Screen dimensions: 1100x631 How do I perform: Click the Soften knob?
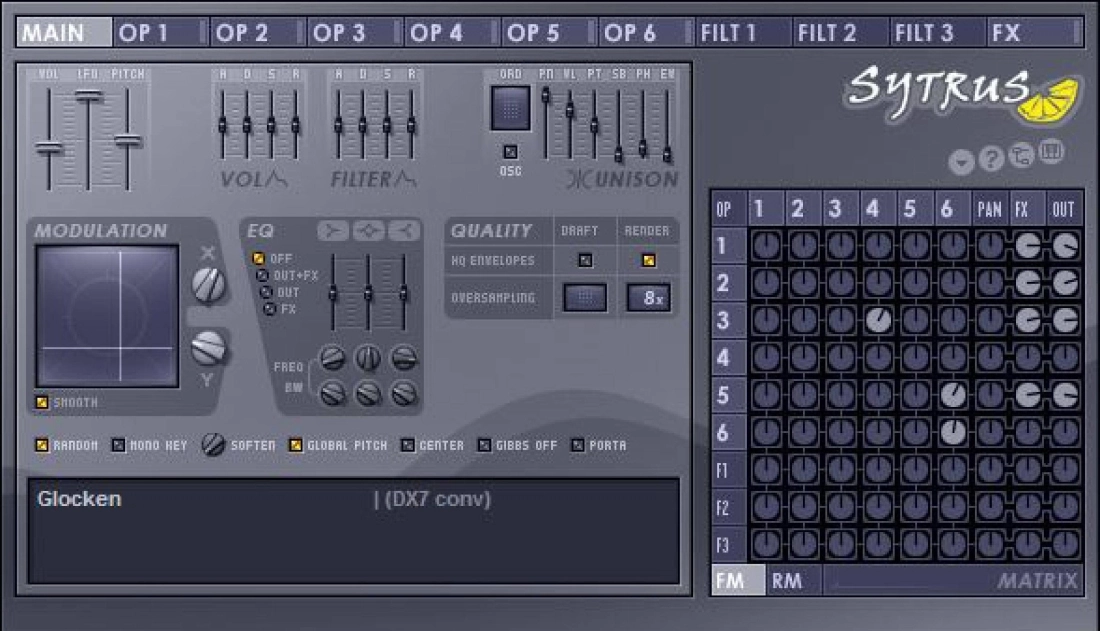click(x=213, y=444)
